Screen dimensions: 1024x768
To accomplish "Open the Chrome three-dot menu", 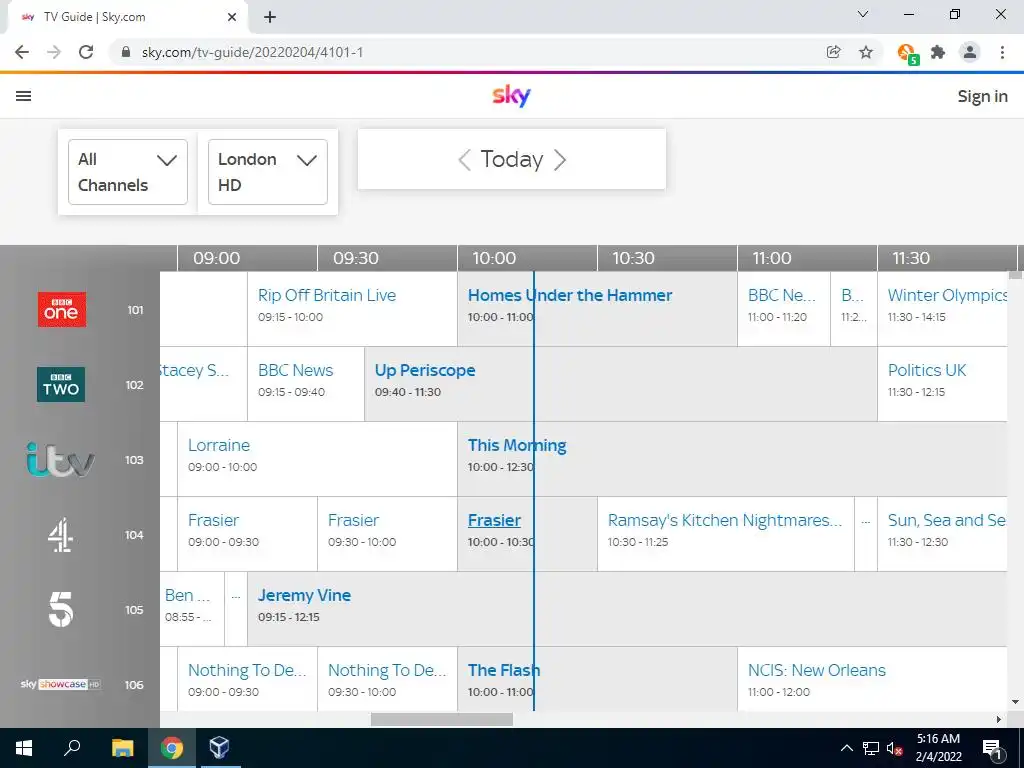I will [1002, 52].
